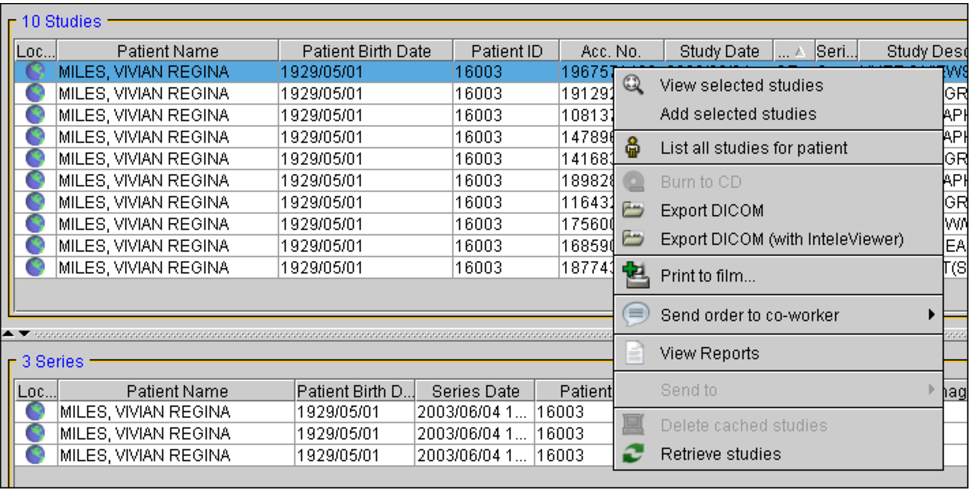Viewport: 979px width, 496px height.
Task: Click the magnifier icon beside View selected studies
Action: coord(633,85)
